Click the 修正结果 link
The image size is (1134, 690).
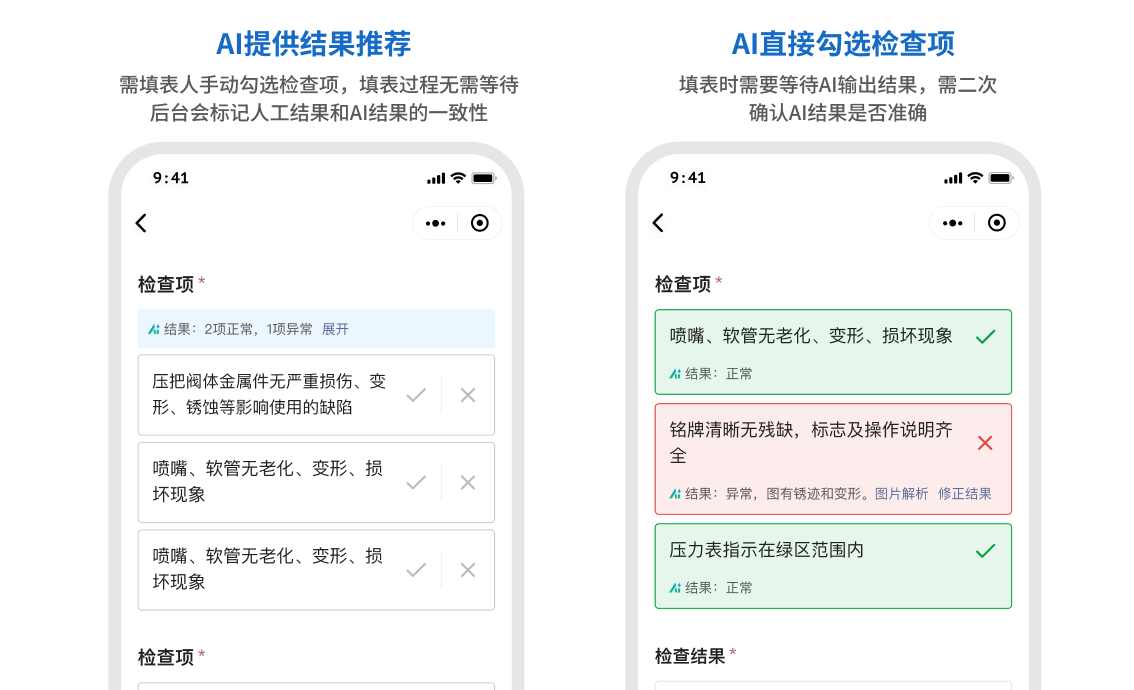click(964, 494)
